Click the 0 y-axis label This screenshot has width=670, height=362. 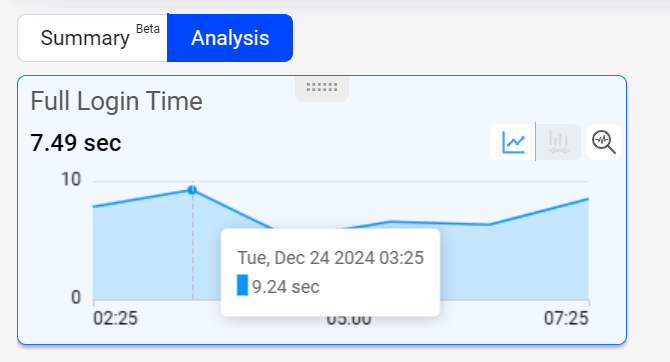pos(76,297)
